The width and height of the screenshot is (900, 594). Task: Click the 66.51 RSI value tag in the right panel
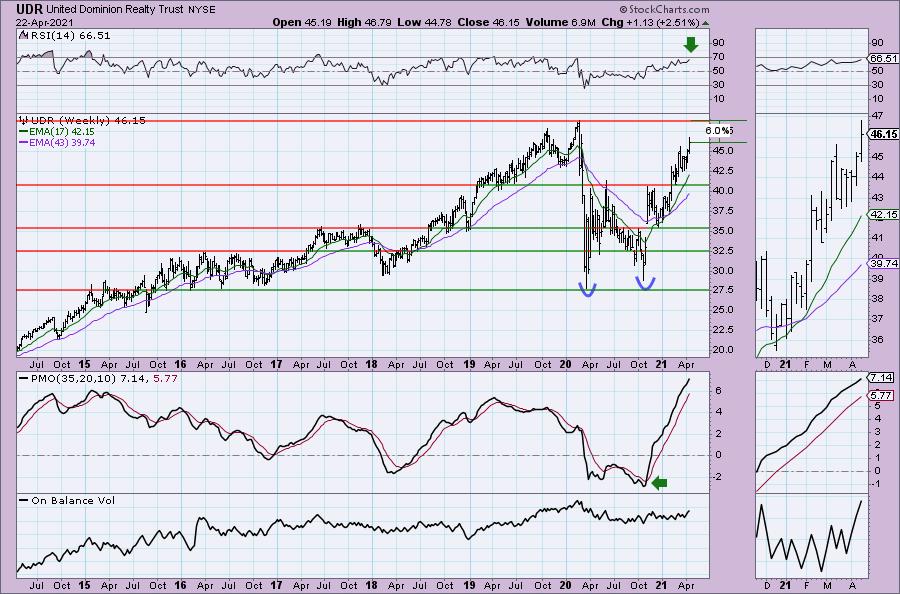tap(883, 59)
